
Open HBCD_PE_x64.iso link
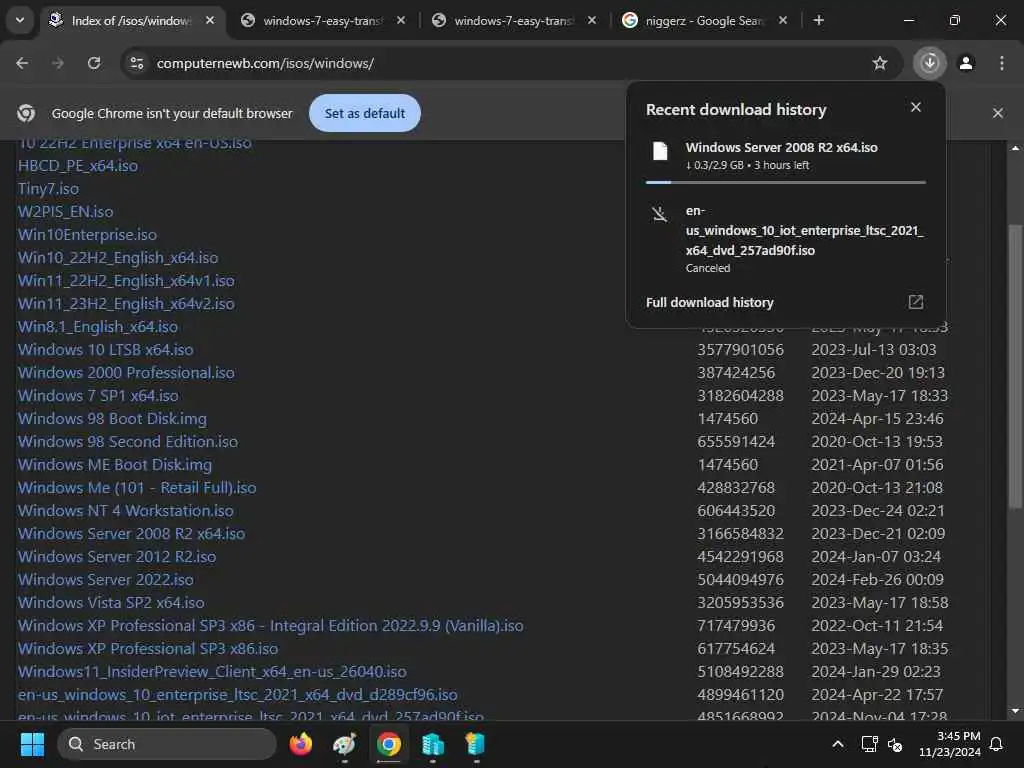click(x=78, y=166)
